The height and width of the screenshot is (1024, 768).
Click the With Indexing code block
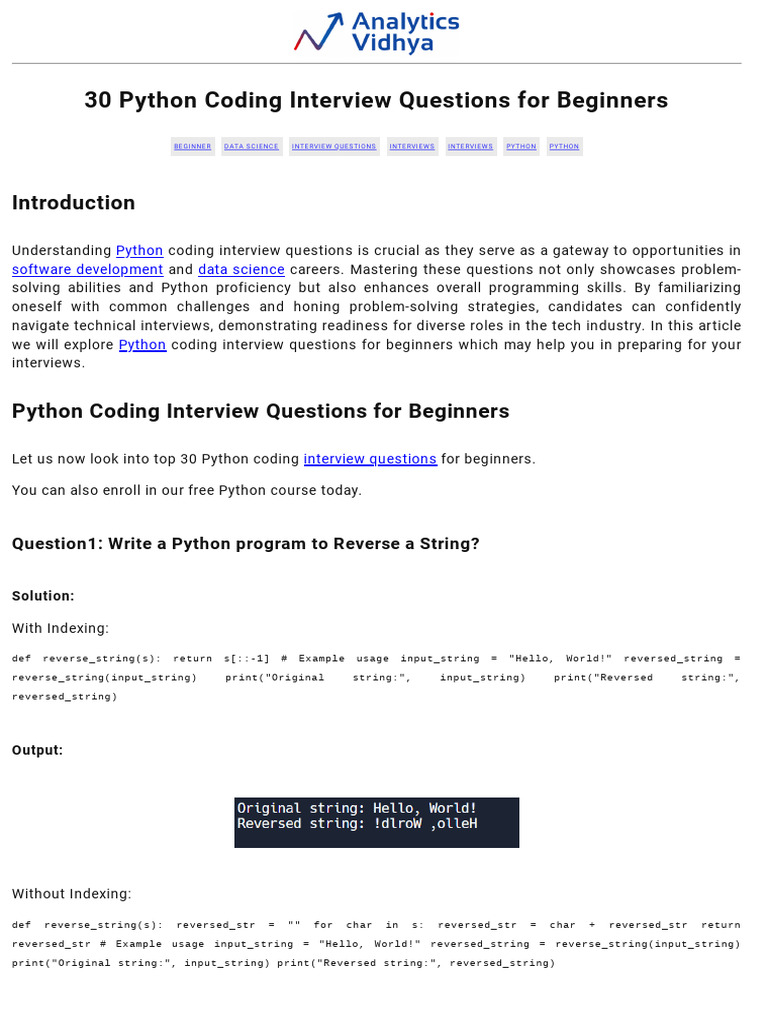[x=376, y=677]
